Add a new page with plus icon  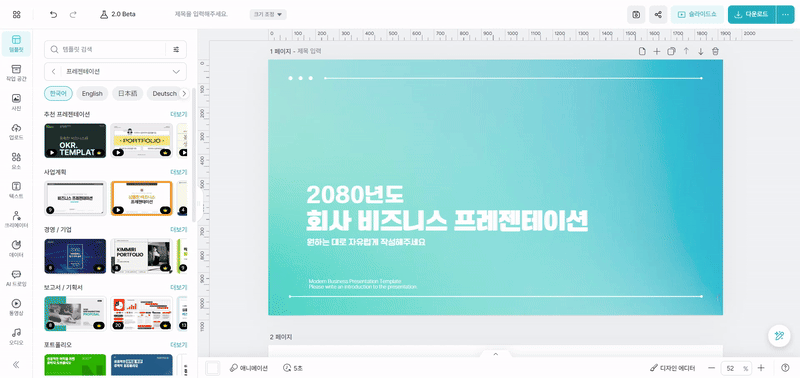[x=657, y=51]
